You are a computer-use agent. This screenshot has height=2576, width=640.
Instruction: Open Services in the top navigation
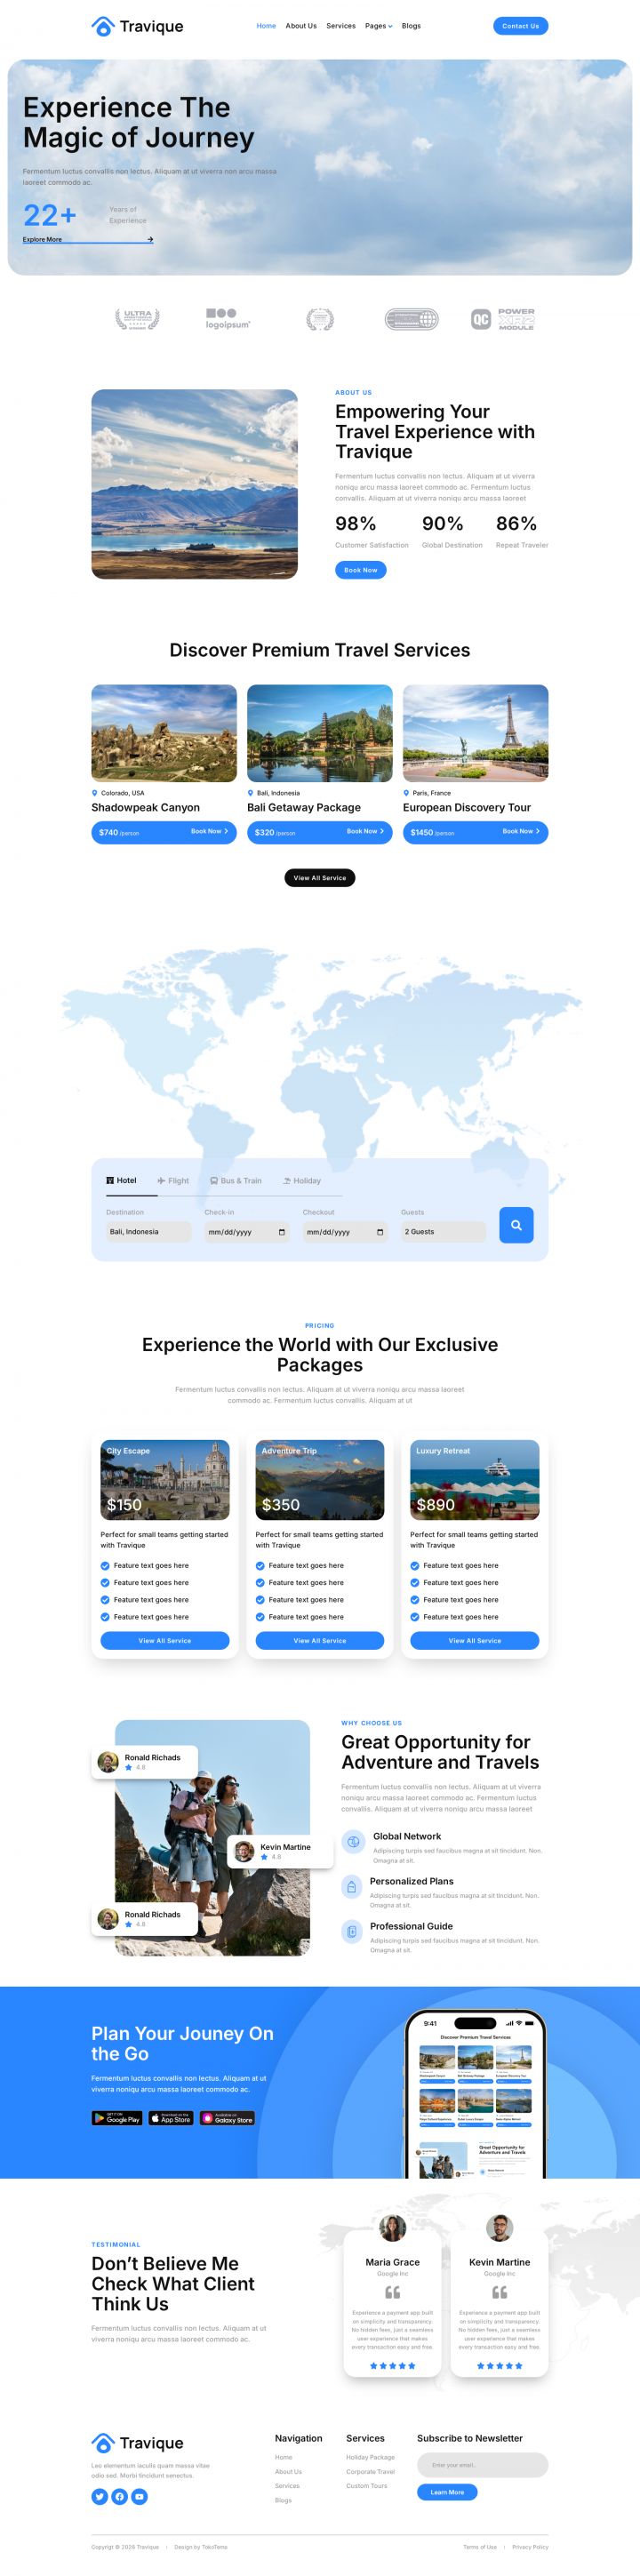pyautogui.click(x=341, y=26)
